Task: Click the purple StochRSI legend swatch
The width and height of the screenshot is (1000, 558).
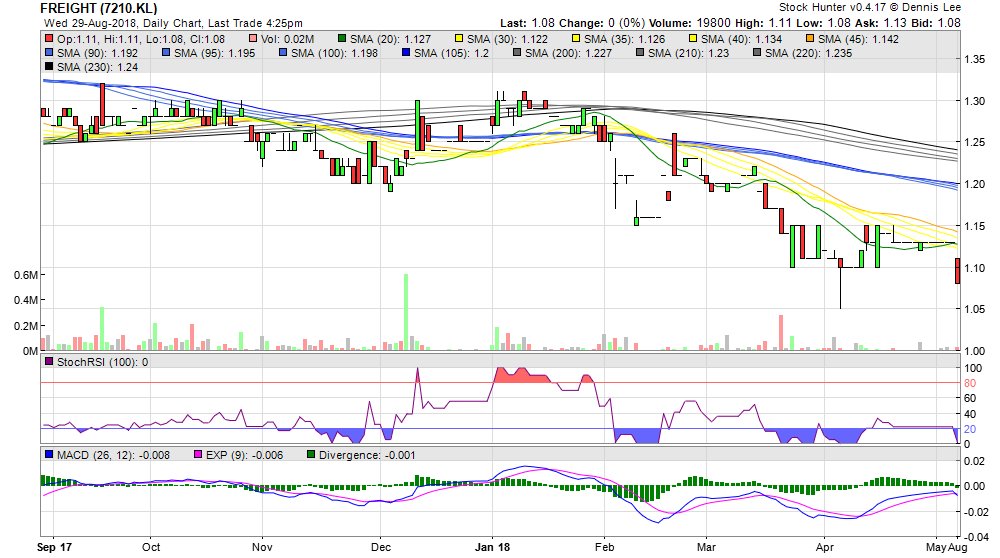Action: coord(50,362)
